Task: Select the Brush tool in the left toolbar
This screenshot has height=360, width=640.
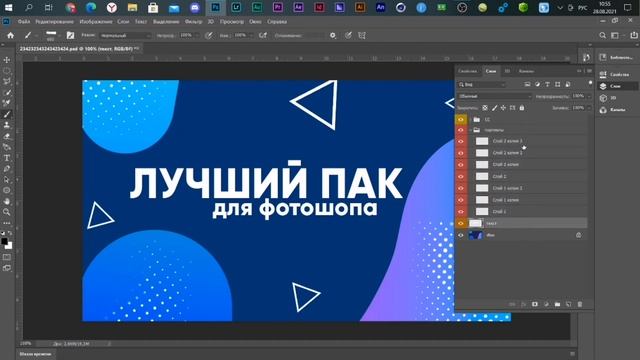Action: click(x=7, y=114)
